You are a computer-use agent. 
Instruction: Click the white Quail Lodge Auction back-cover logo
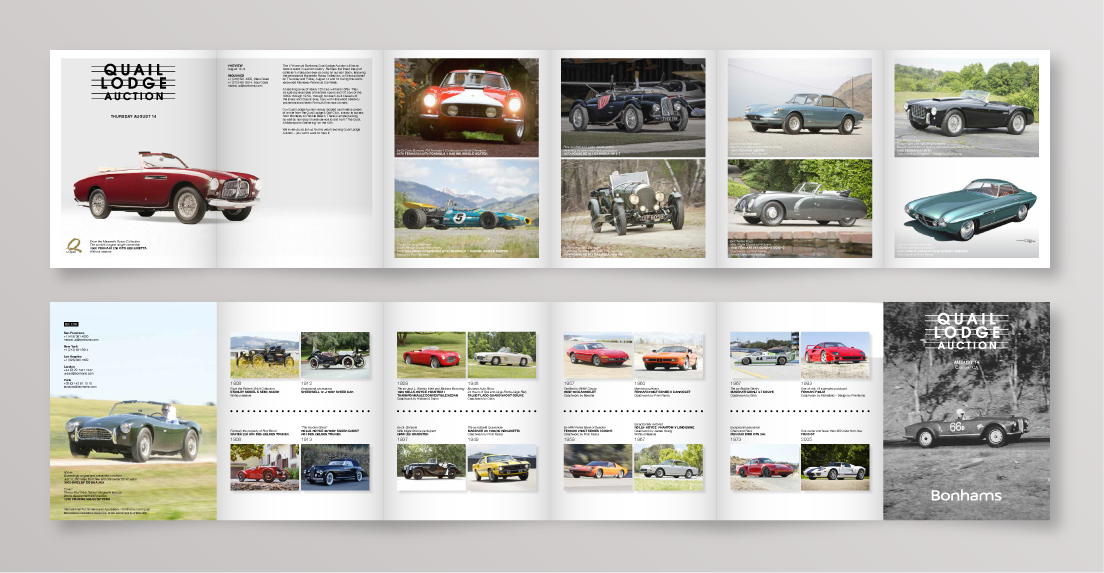pos(967,332)
